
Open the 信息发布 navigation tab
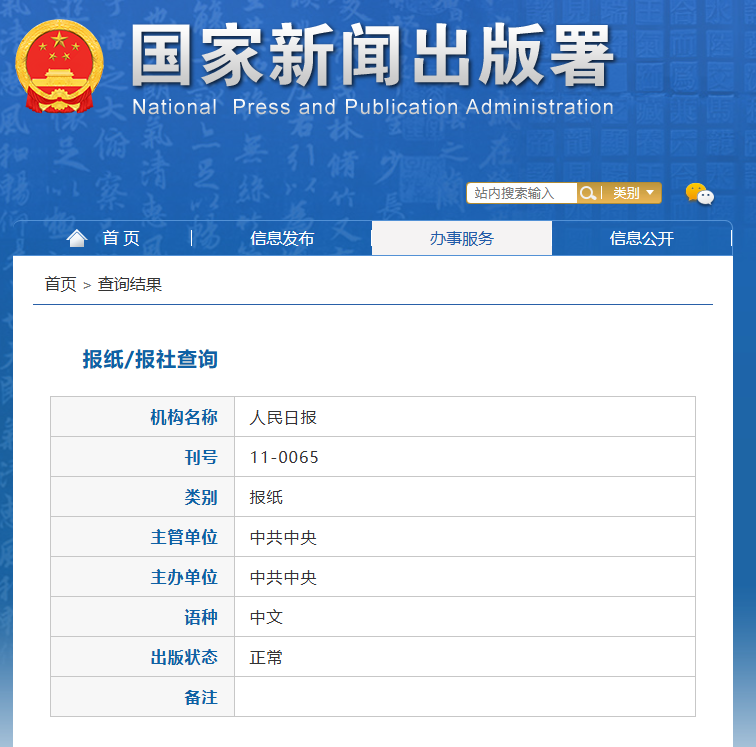[282, 238]
